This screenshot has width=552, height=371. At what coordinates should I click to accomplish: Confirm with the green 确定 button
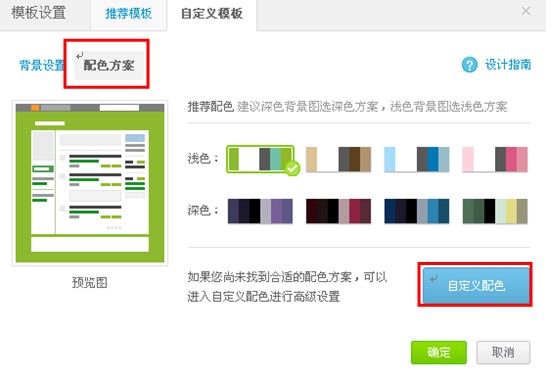(439, 352)
